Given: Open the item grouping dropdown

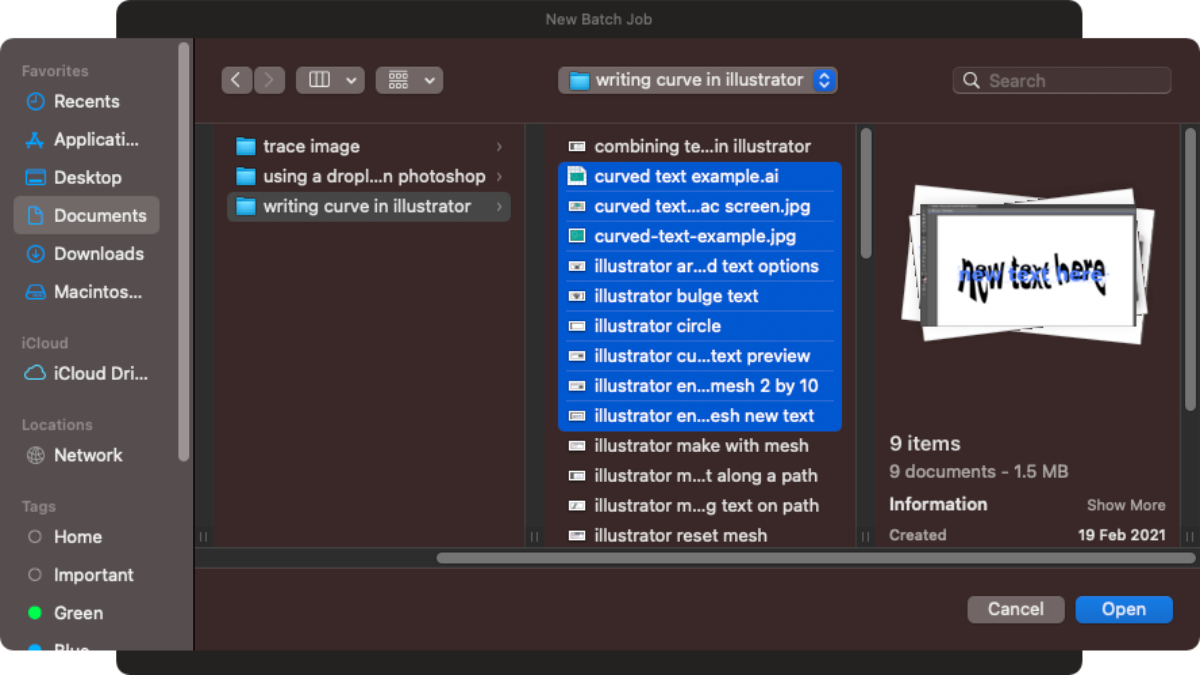Looking at the screenshot, I should pyautogui.click(x=409, y=80).
